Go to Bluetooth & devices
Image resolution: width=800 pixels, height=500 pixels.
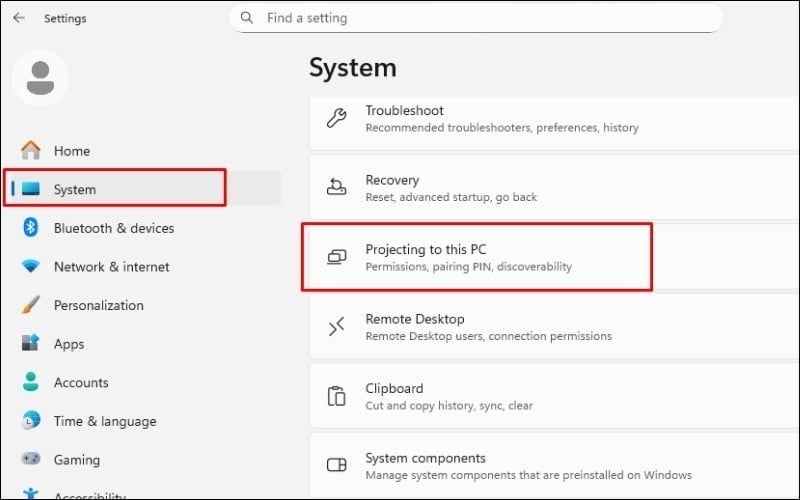point(142,228)
